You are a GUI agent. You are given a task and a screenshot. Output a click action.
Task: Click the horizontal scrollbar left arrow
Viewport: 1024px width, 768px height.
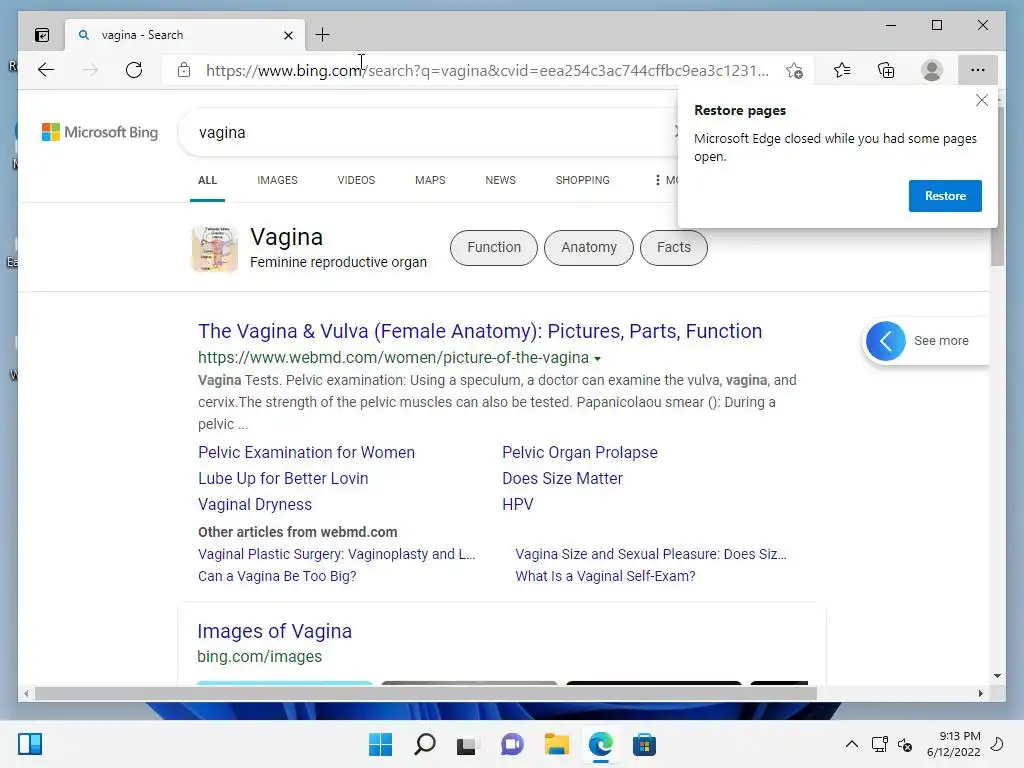[x=25, y=694]
